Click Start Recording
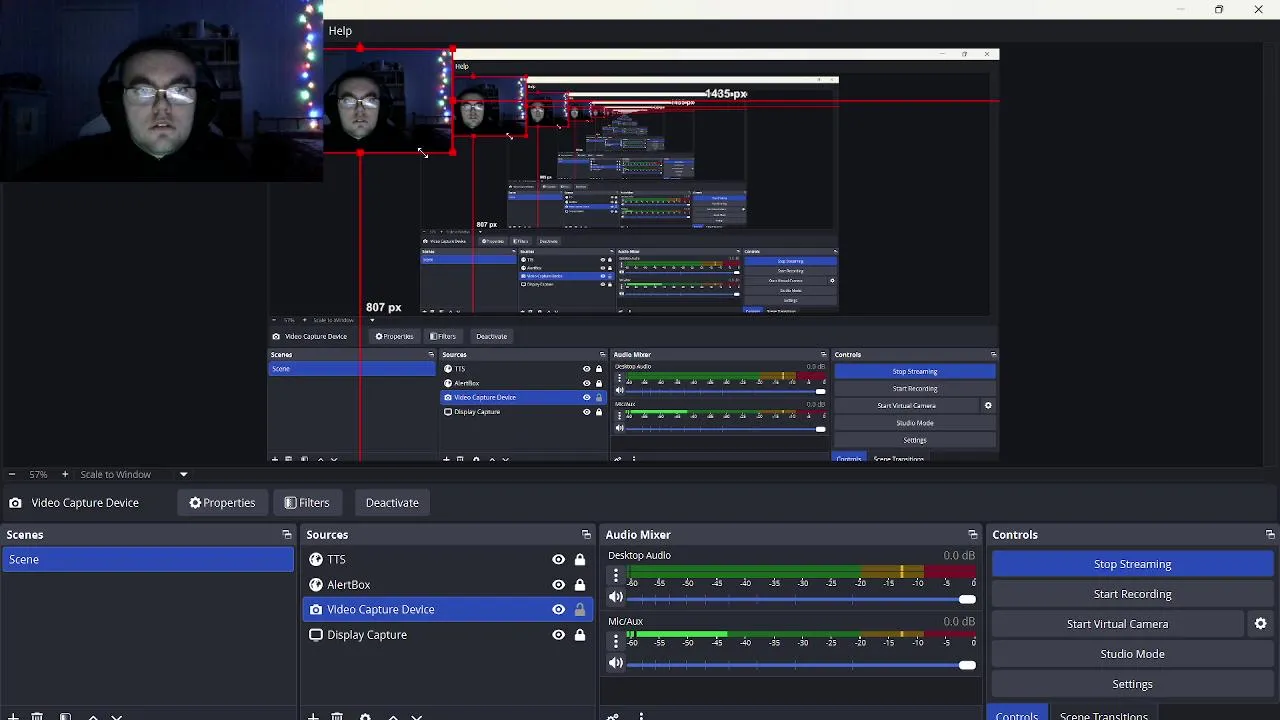1280x720 pixels. click(x=1132, y=594)
